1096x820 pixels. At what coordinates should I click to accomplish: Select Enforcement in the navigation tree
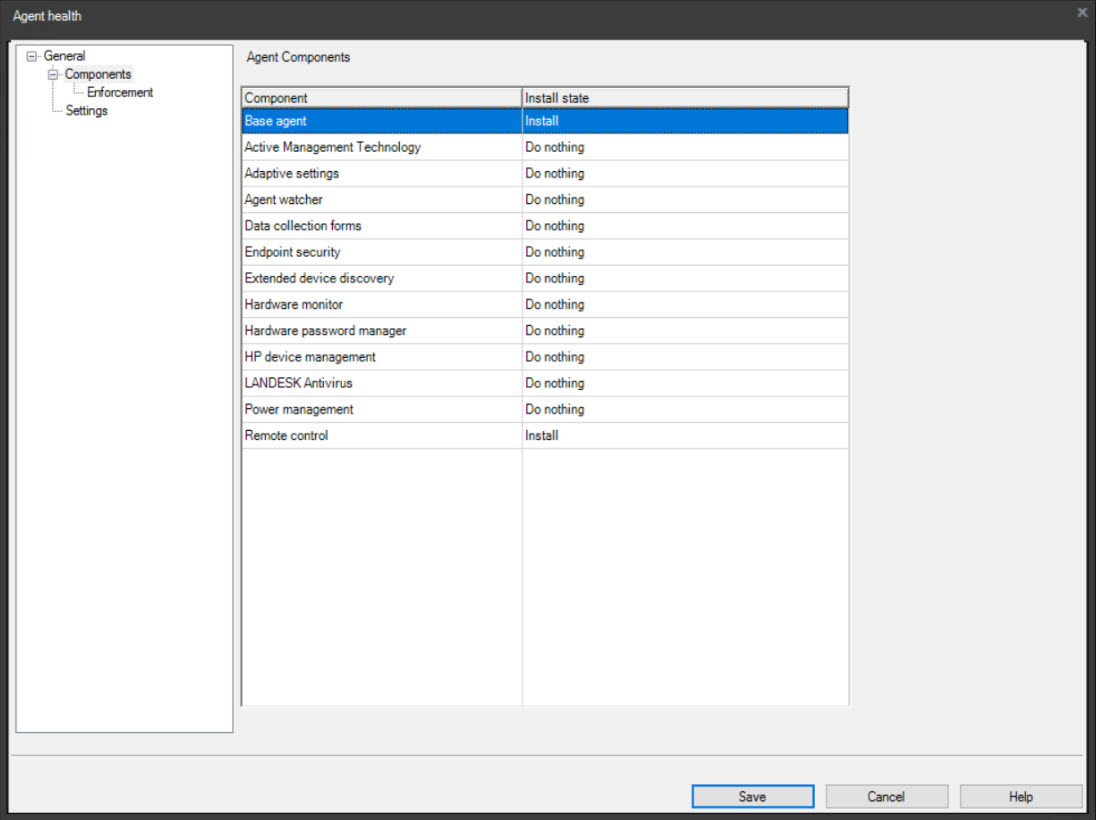pos(121,92)
